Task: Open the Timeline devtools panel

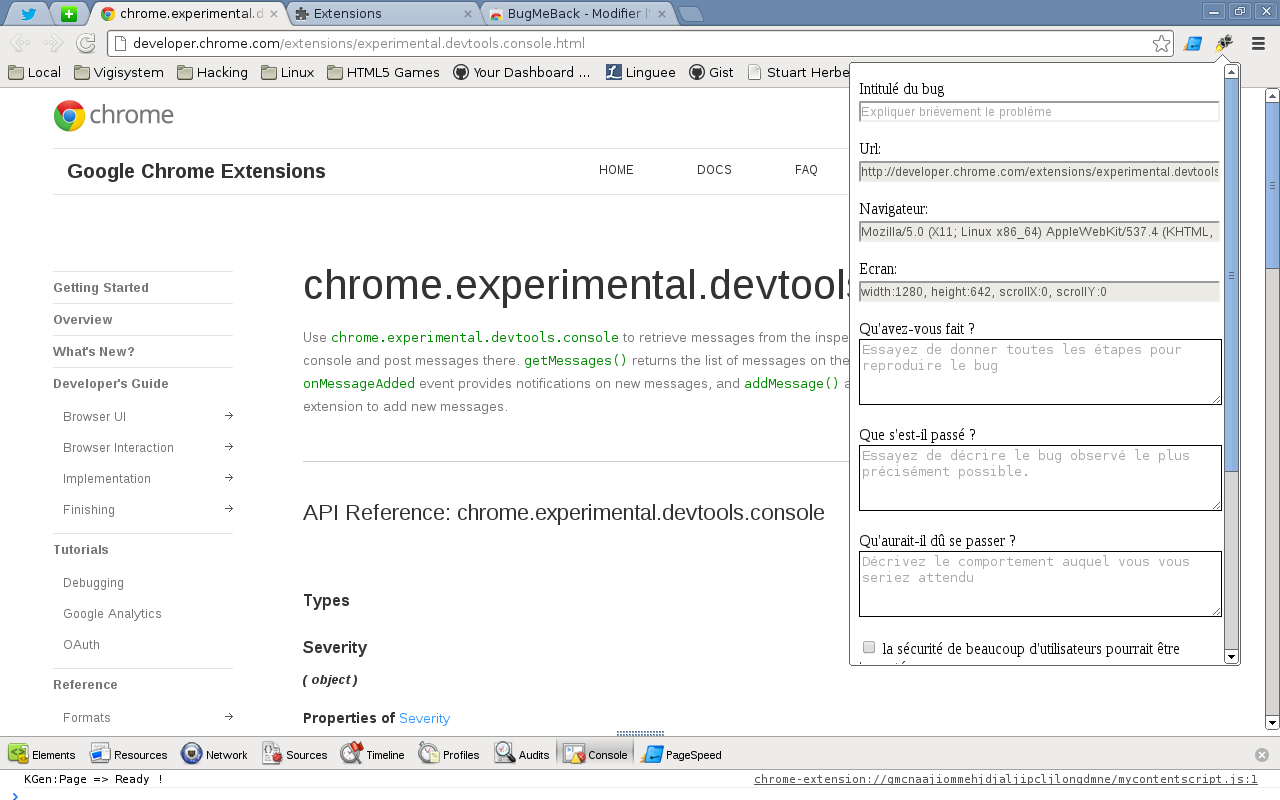Action: 373,754
